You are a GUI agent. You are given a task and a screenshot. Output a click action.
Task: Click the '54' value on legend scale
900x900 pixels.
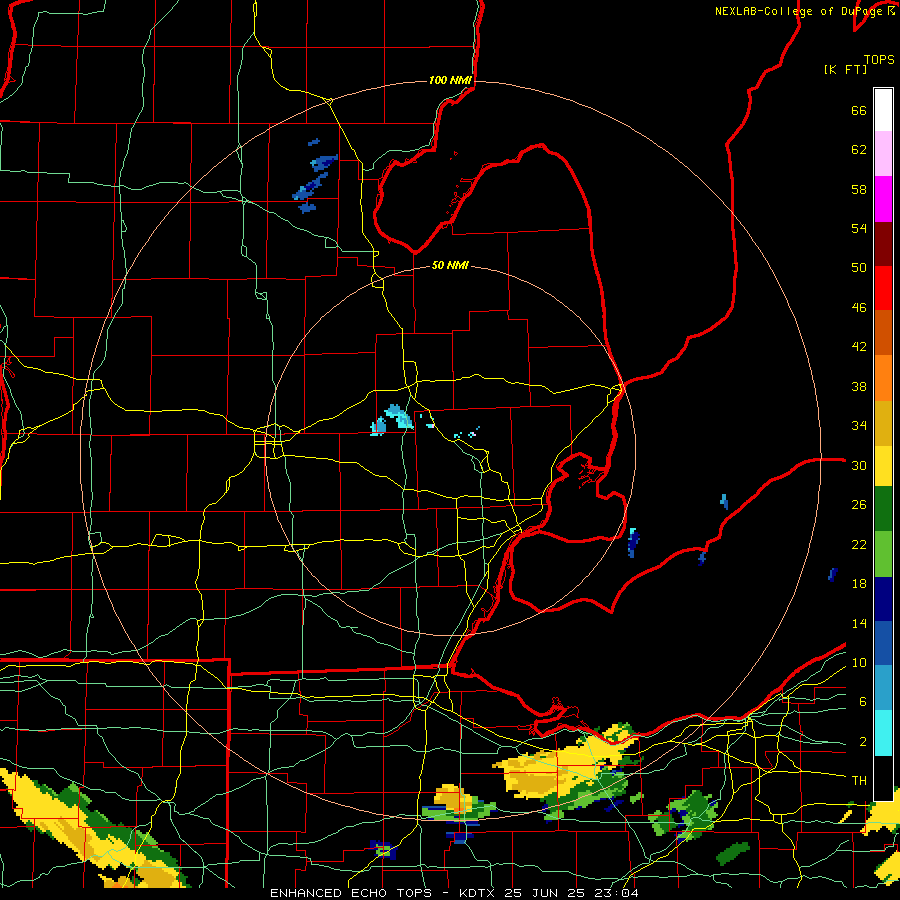click(859, 228)
